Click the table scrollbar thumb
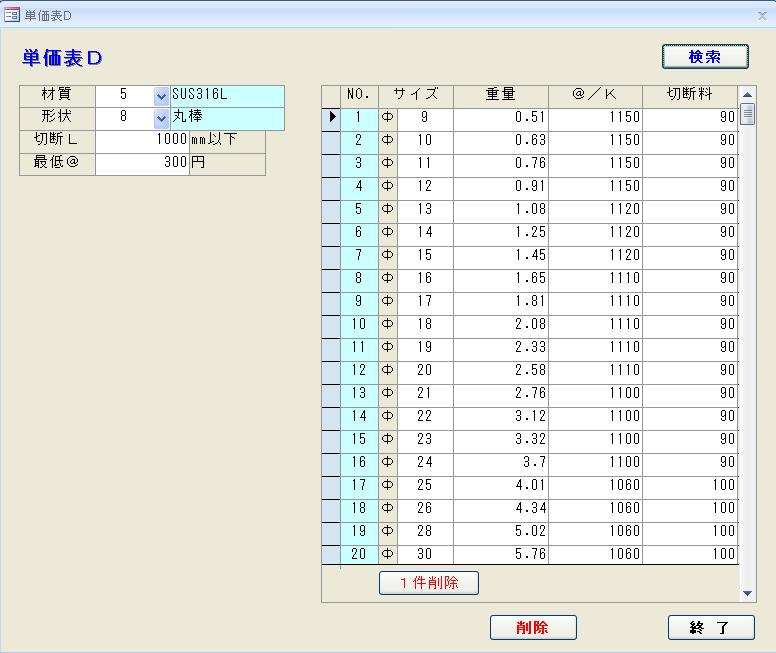The image size is (776, 653). tap(747, 114)
